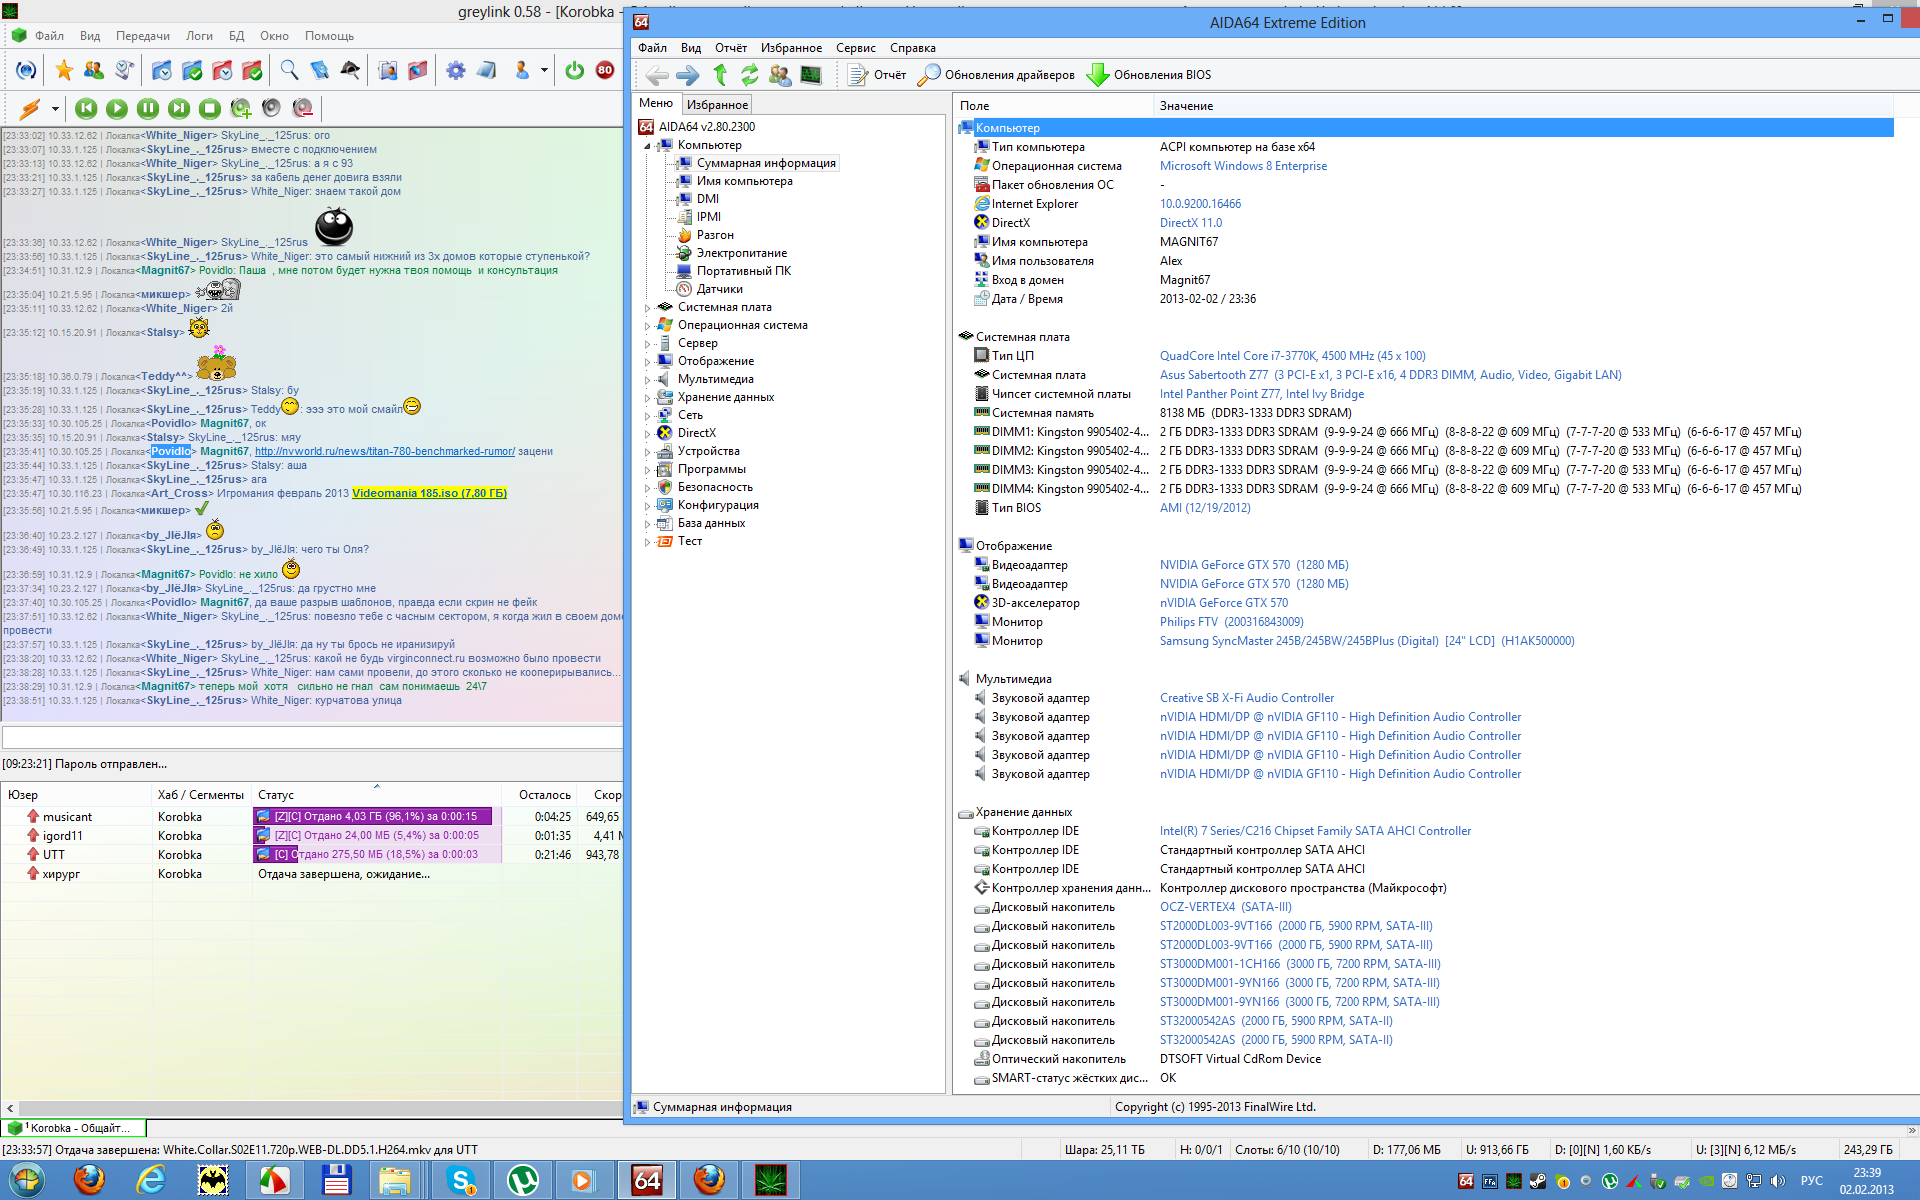Click AIDA64 refresh green arrows icon
Viewport: 1920px width, 1200px height.
tap(750, 75)
